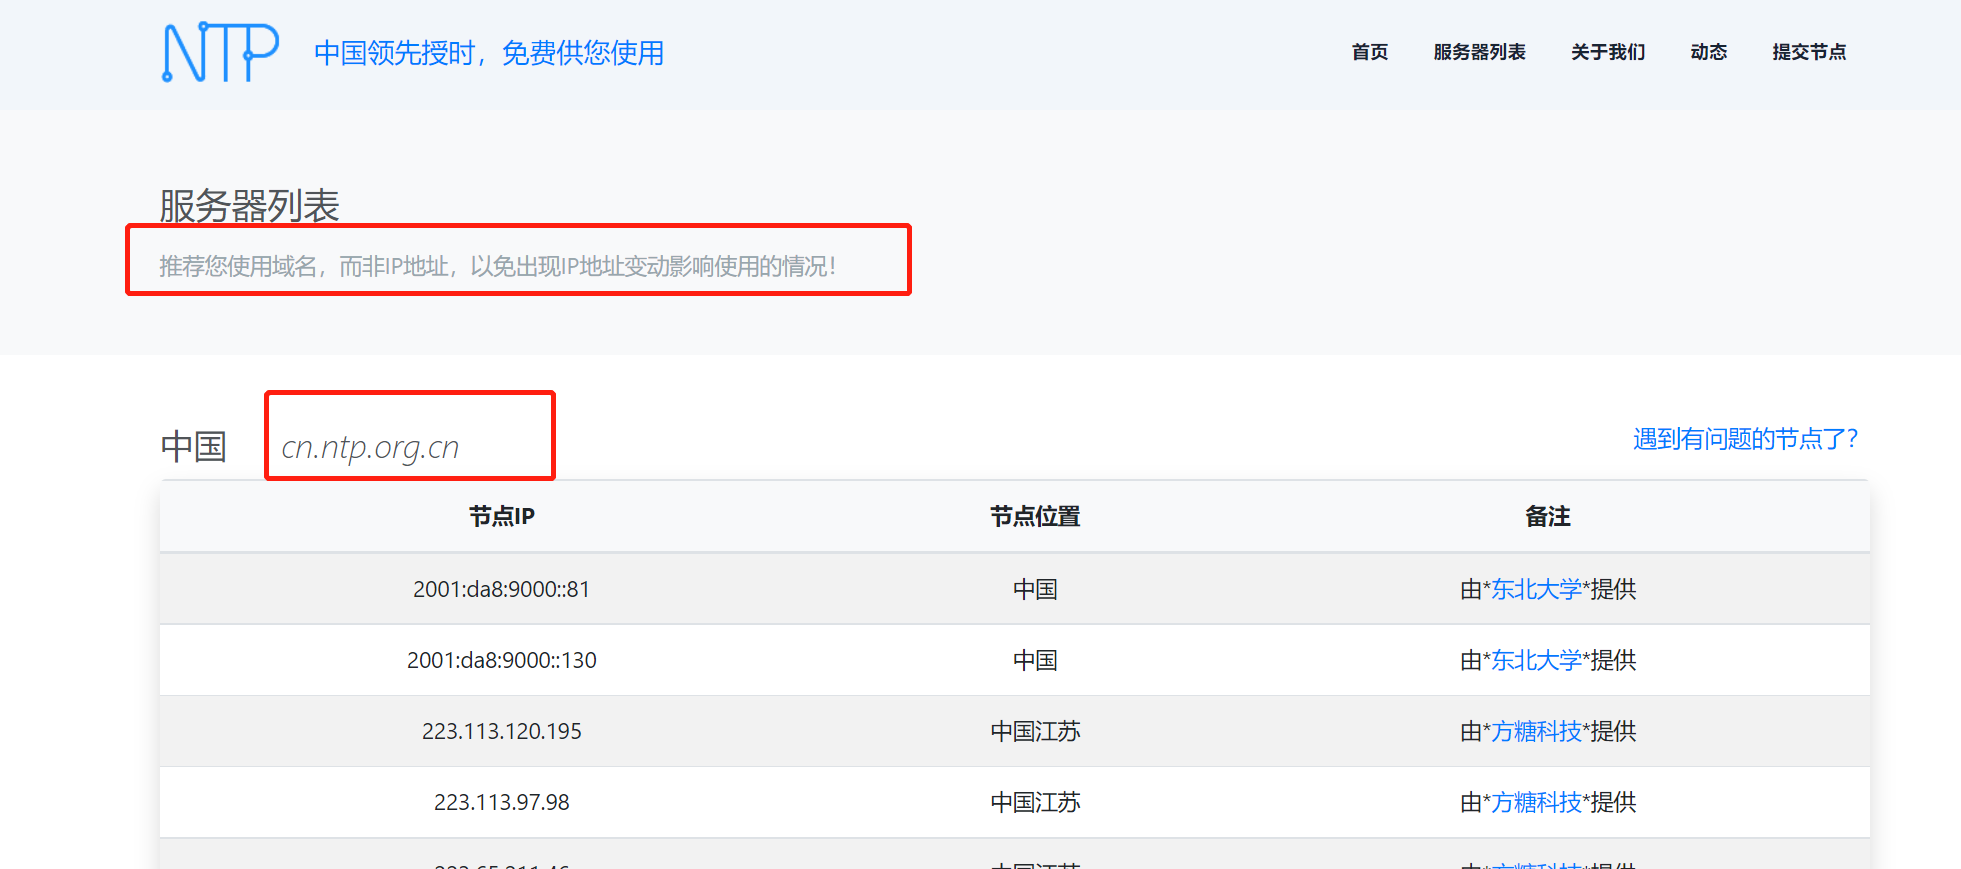Select the 动态 navigation item

[1708, 52]
